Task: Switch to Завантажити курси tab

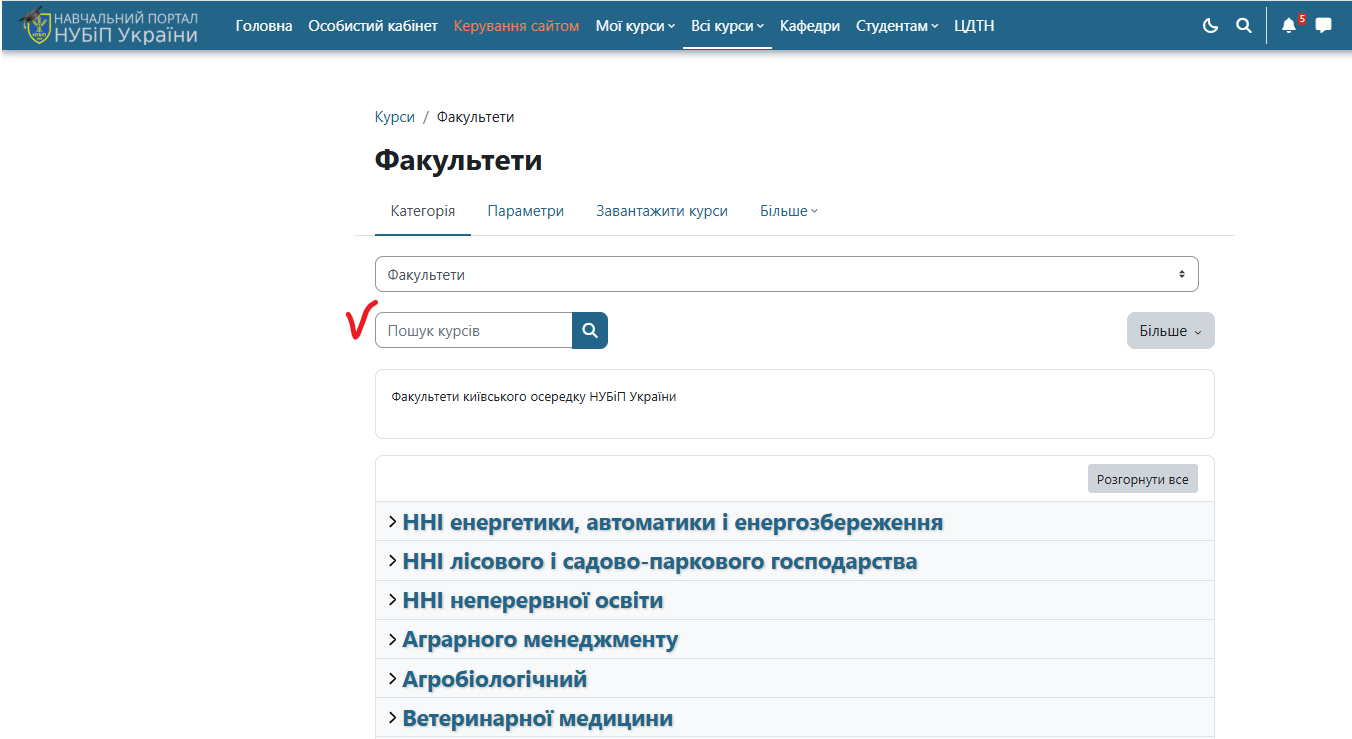Action: point(661,211)
